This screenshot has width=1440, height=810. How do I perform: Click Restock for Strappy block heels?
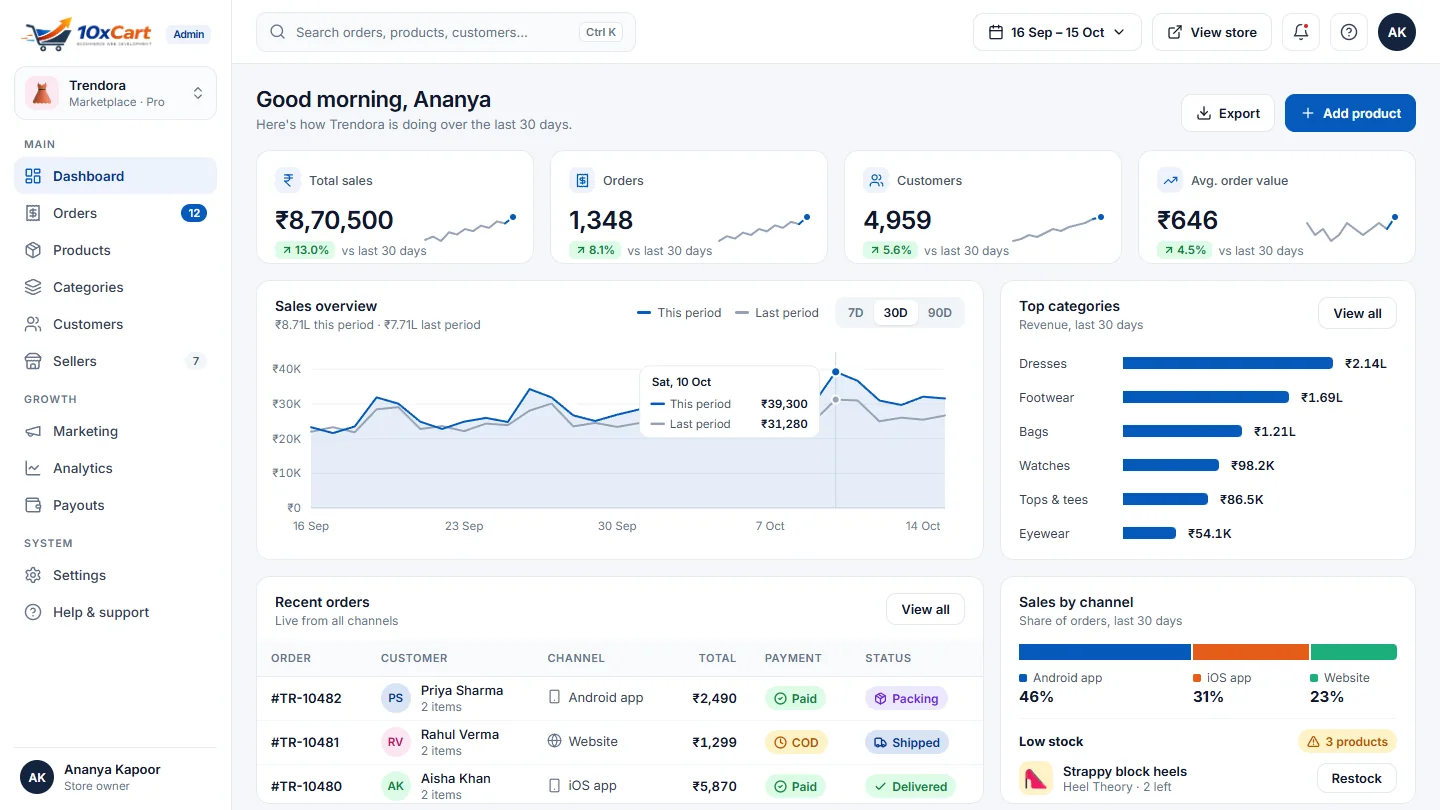click(1357, 778)
